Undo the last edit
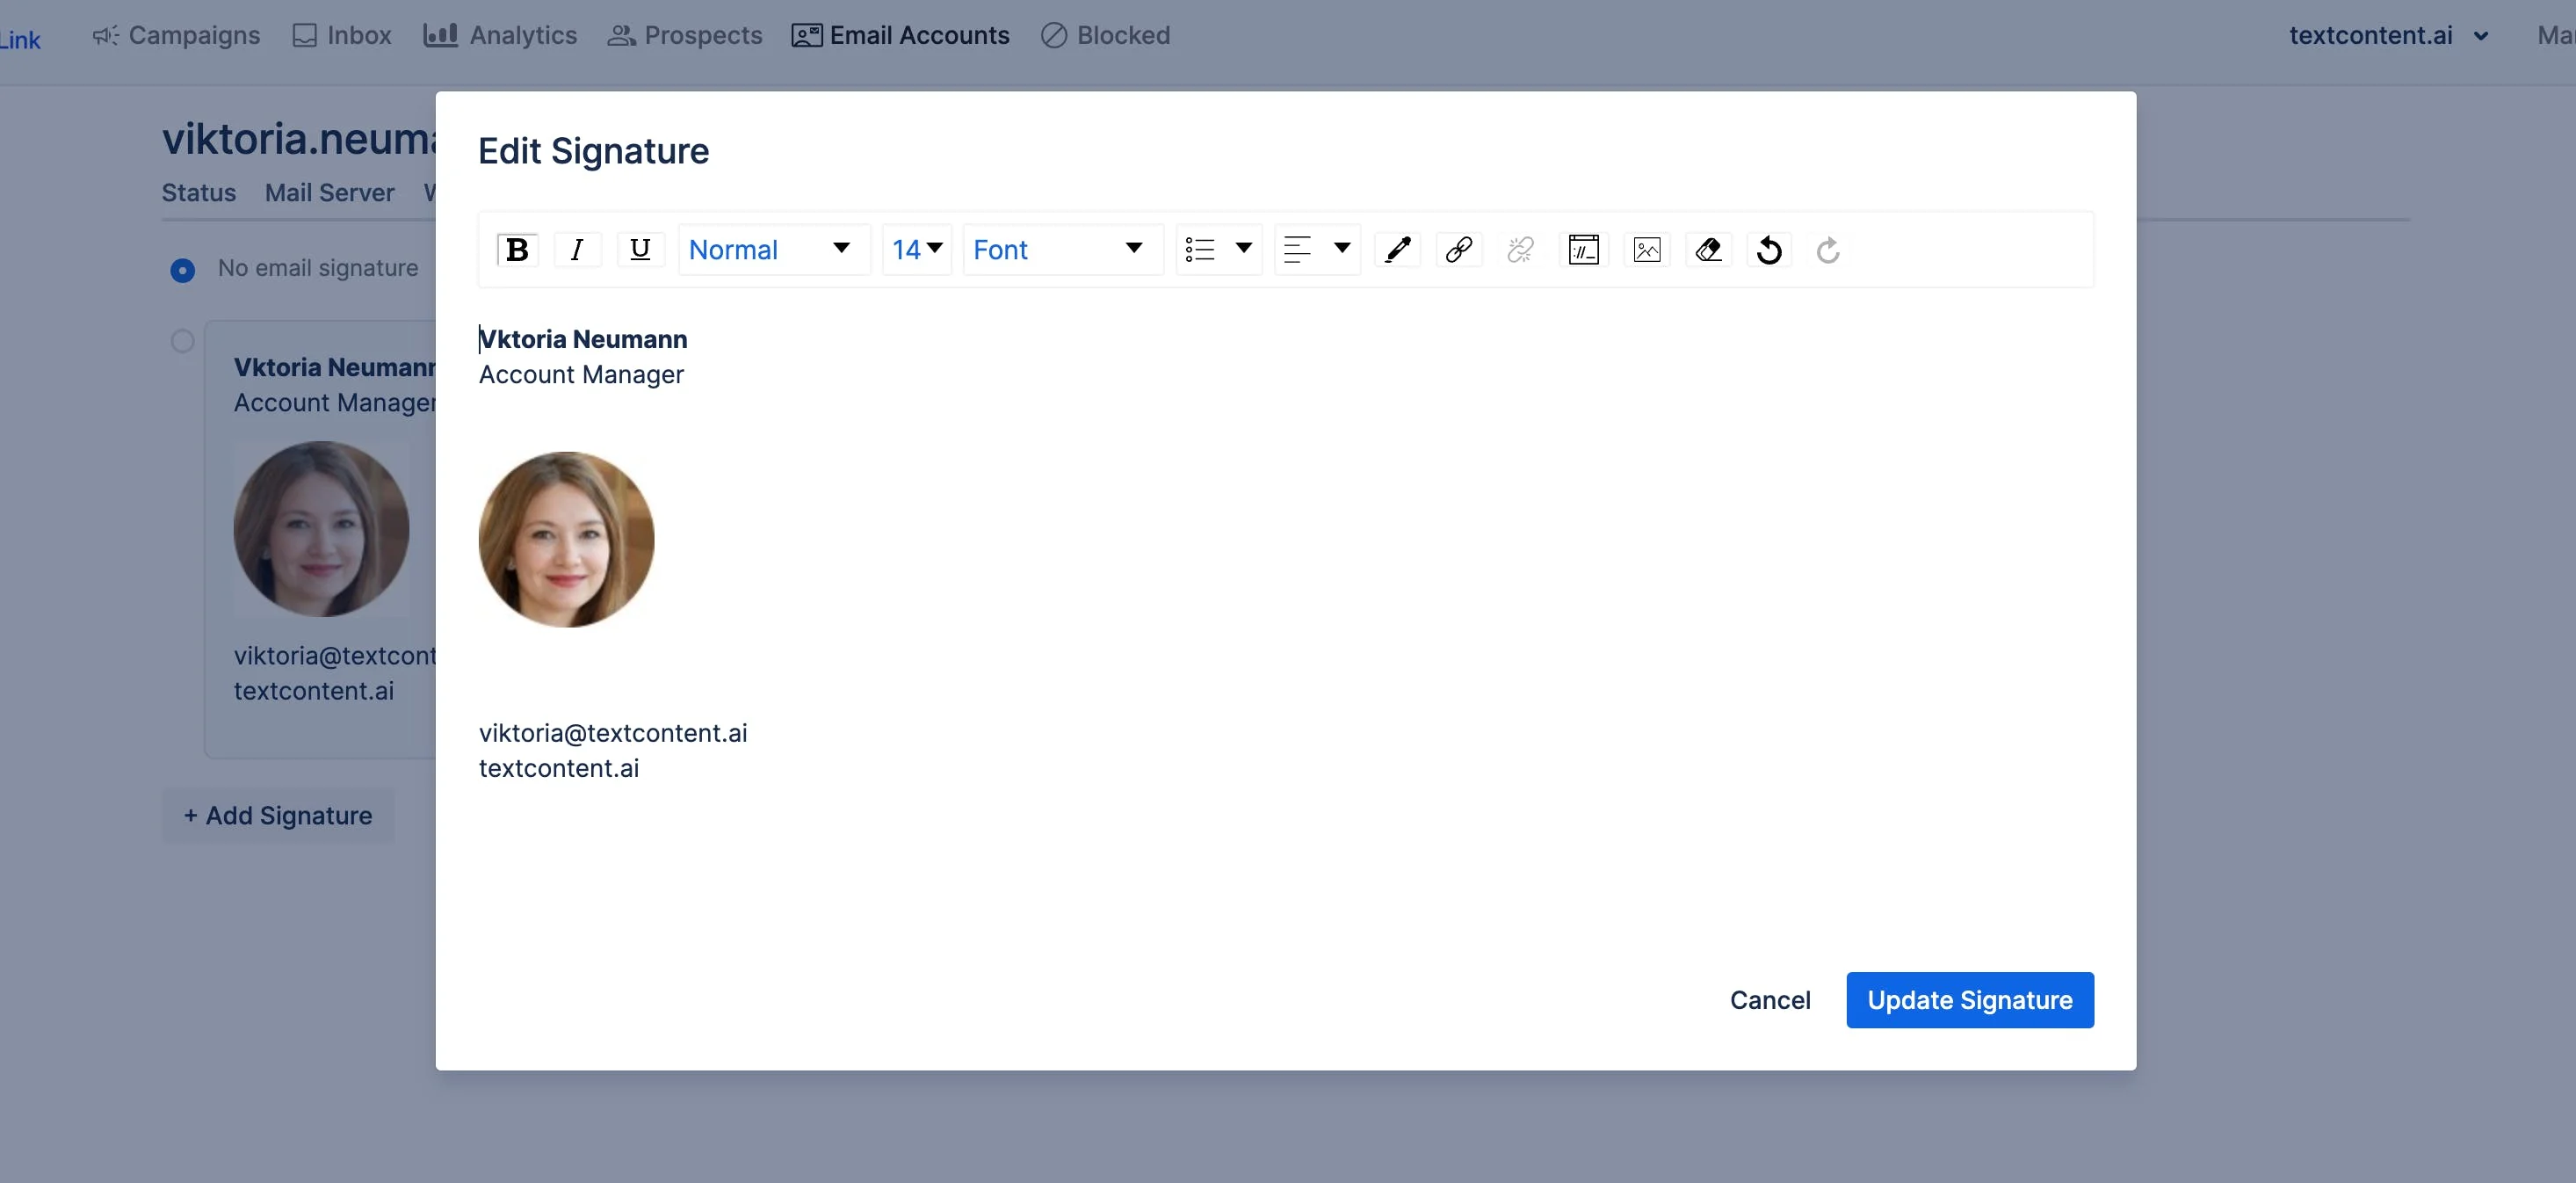Viewport: 2576px width, 1183px height. pyautogui.click(x=1769, y=249)
